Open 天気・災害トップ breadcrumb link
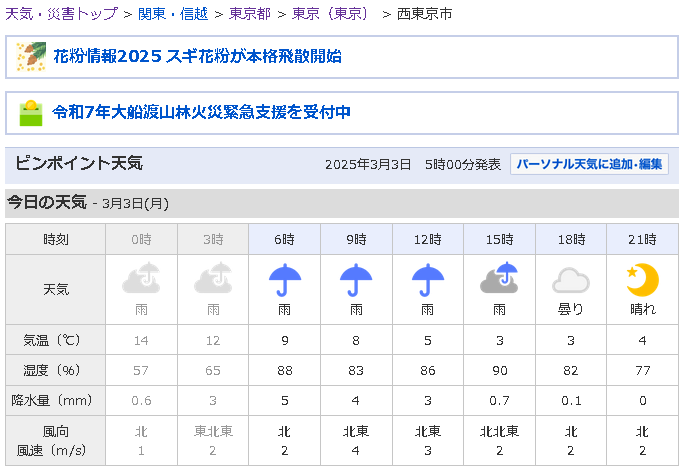The height and width of the screenshot is (469, 683). 62,14
